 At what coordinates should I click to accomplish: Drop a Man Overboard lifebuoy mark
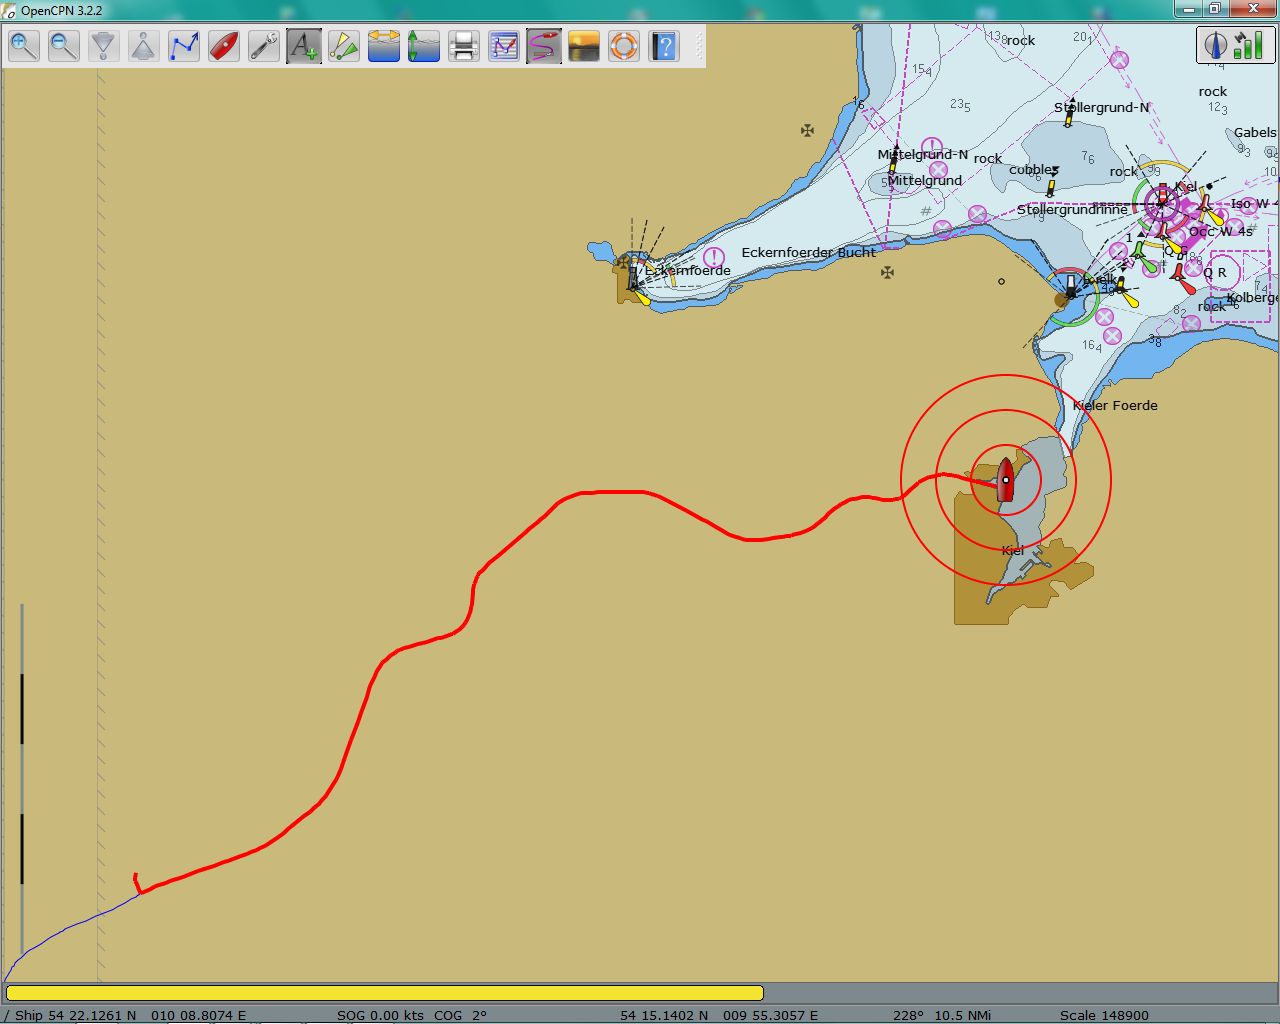pyautogui.click(x=624, y=46)
